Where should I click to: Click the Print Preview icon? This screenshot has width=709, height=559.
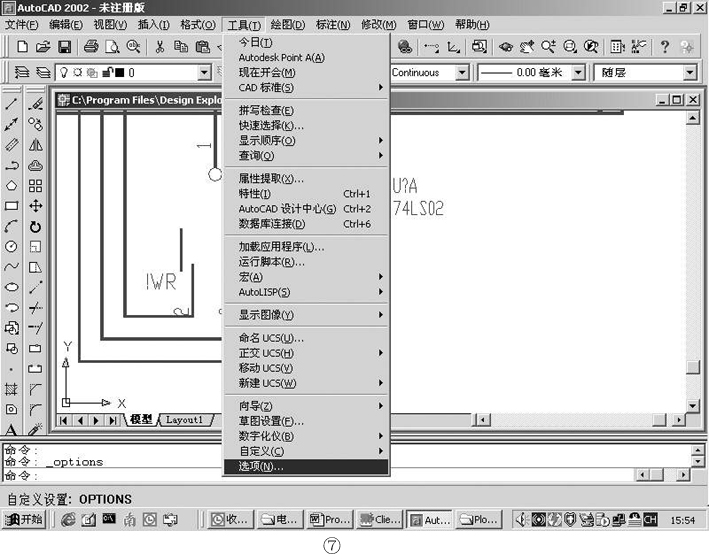pos(112,47)
